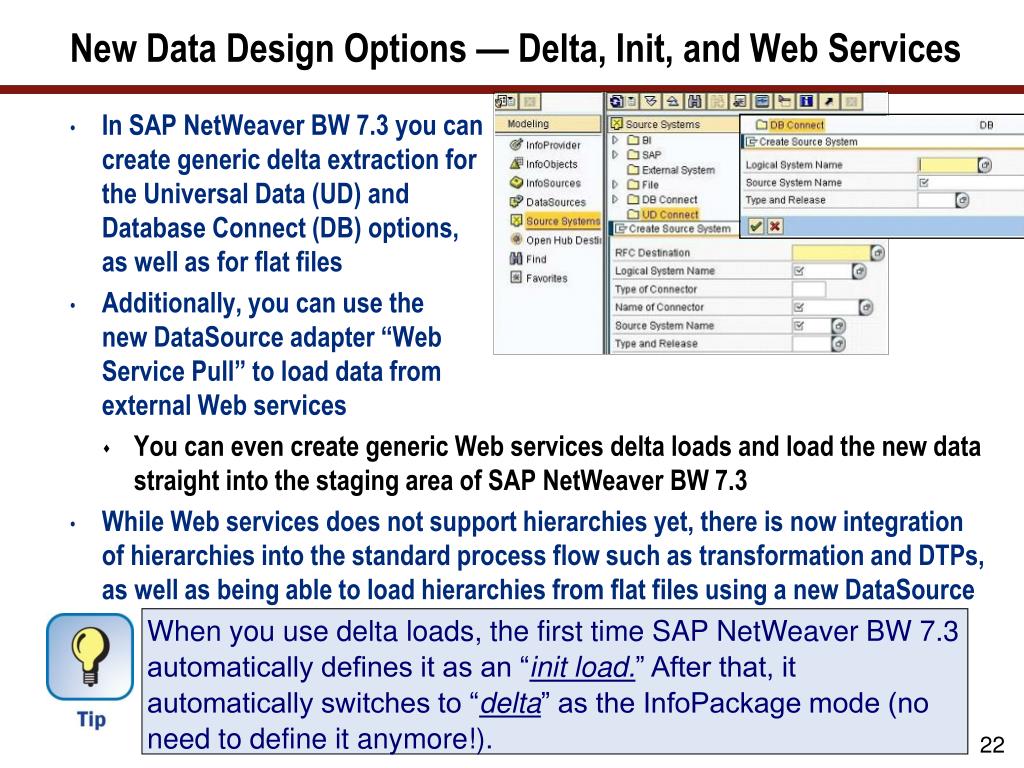The image size is (1024, 768).
Task: Click the Favorites icon
Action: click(x=516, y=277)
